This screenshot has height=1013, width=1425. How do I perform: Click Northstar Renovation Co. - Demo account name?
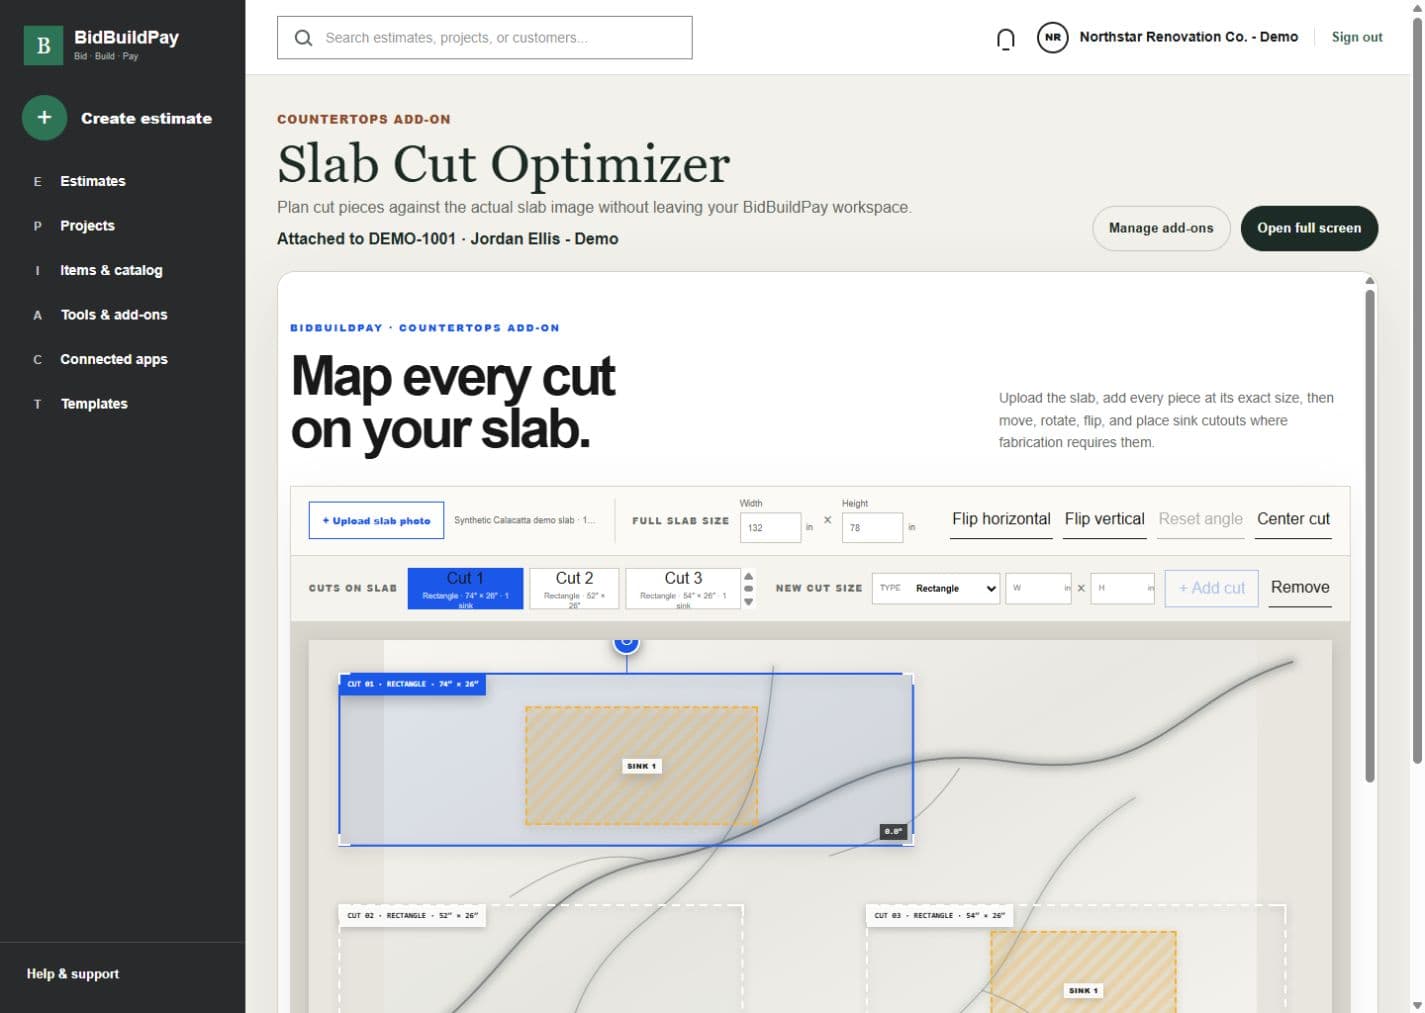(x=1188, y=37)
